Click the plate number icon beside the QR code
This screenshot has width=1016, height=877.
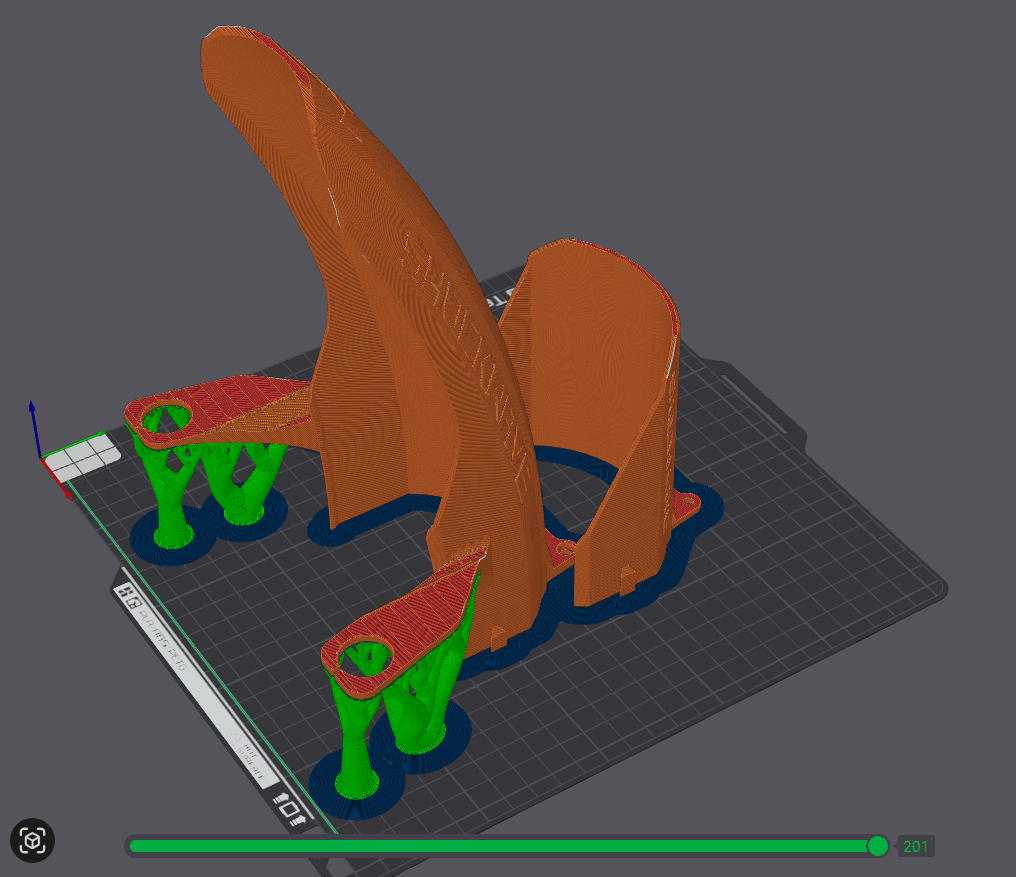tap(134, 603)
